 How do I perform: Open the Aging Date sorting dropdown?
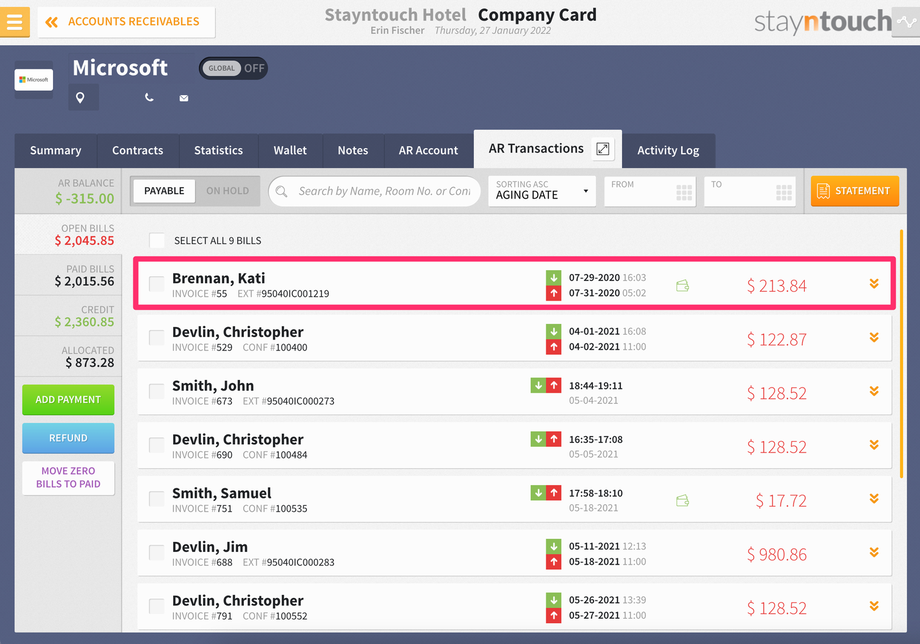click(542, 191)
